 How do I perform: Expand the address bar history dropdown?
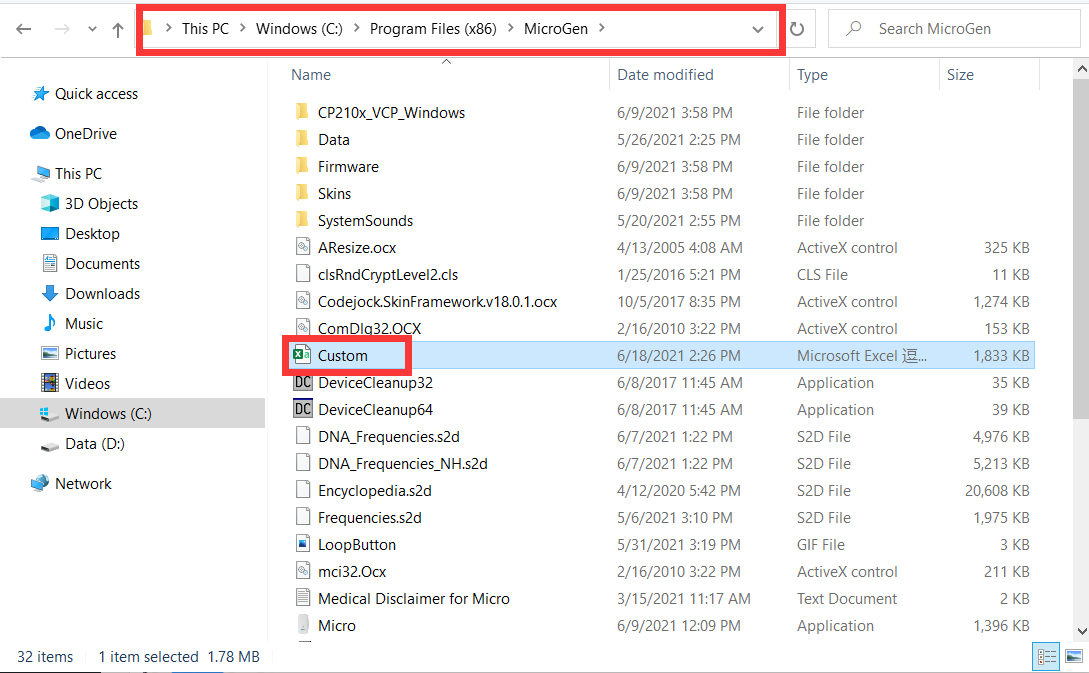(757, 29)
